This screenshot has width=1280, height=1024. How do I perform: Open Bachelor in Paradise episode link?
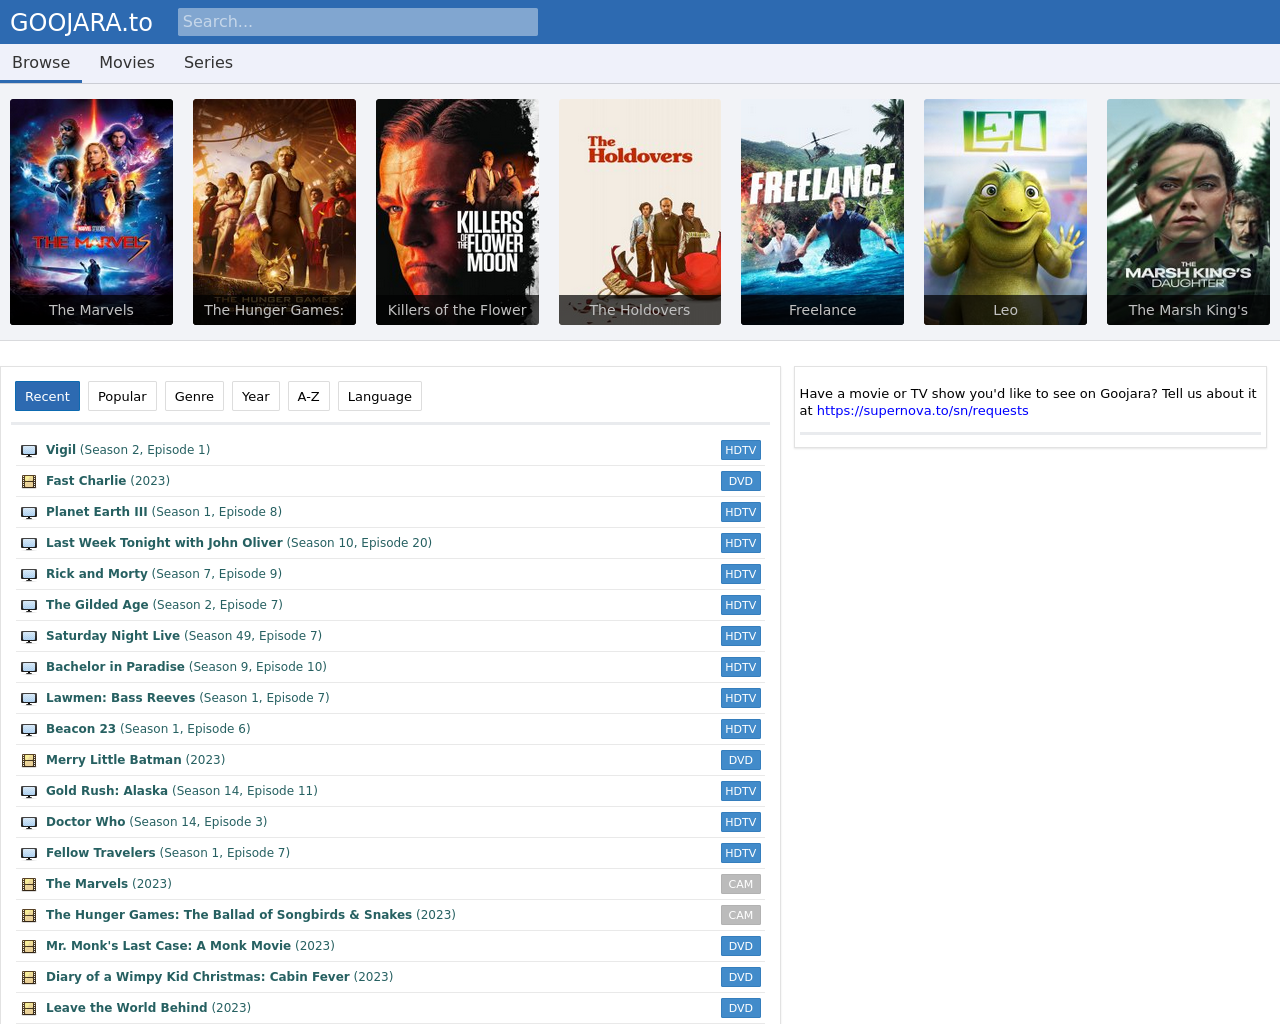coord(186,667)
